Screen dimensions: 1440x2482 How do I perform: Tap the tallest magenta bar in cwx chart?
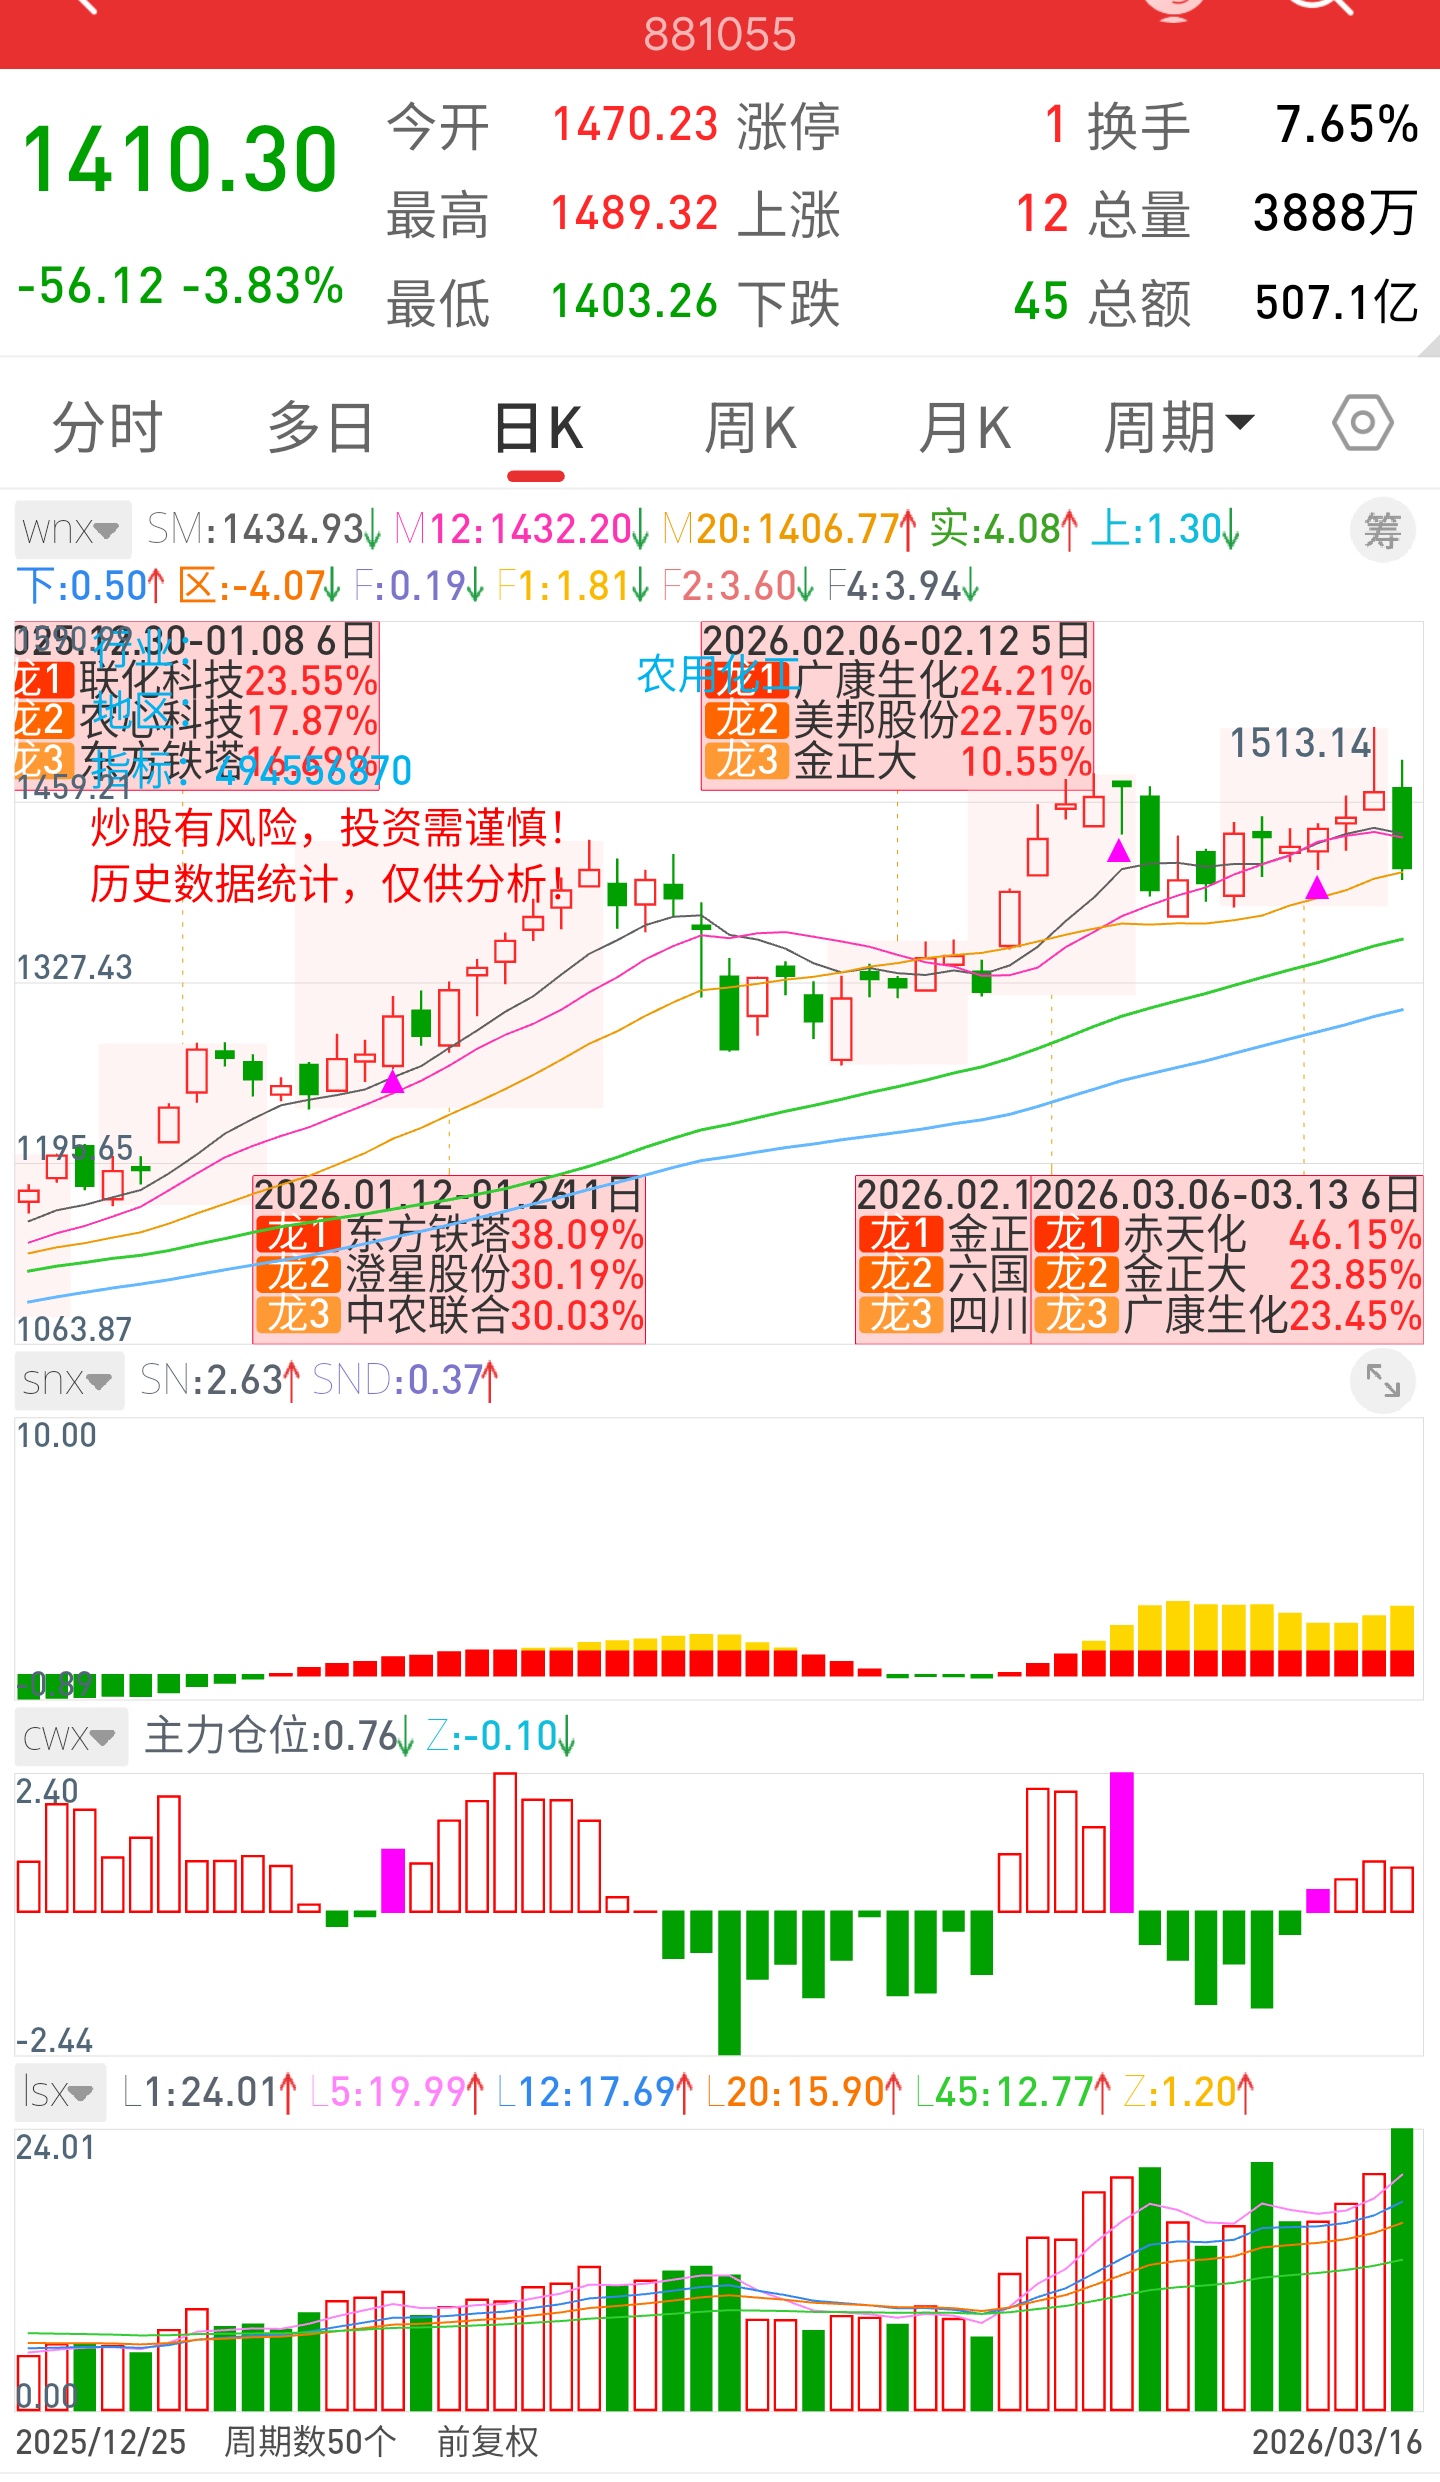[1122, 1842]
